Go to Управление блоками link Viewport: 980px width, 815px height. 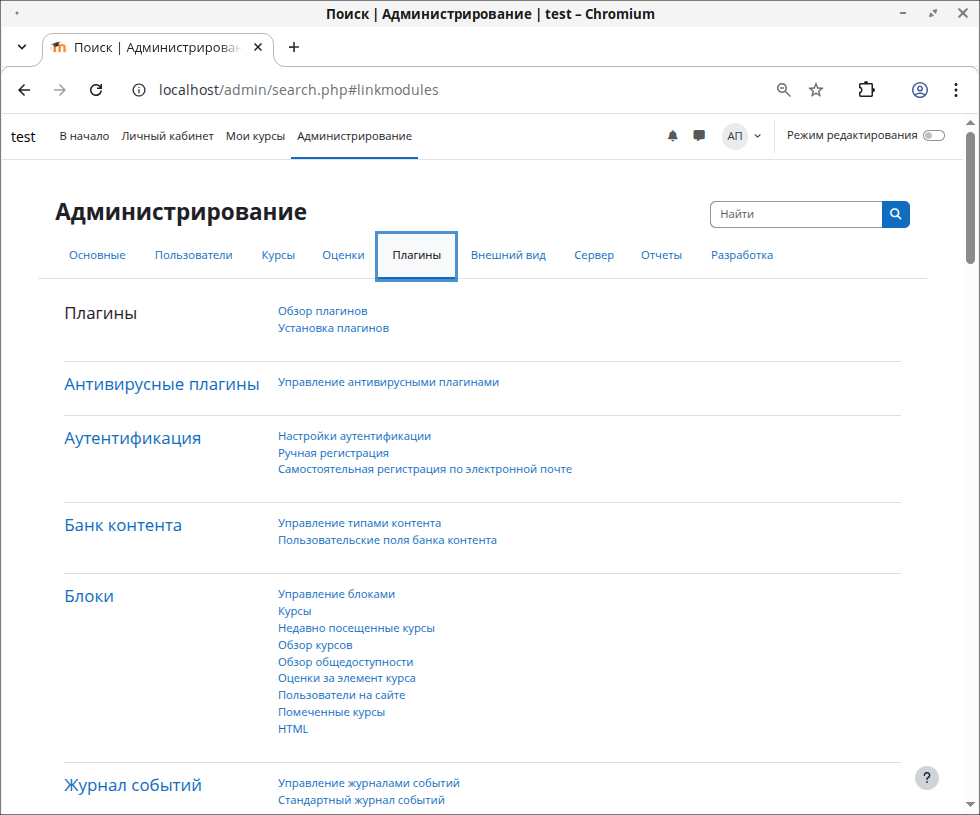336,594
